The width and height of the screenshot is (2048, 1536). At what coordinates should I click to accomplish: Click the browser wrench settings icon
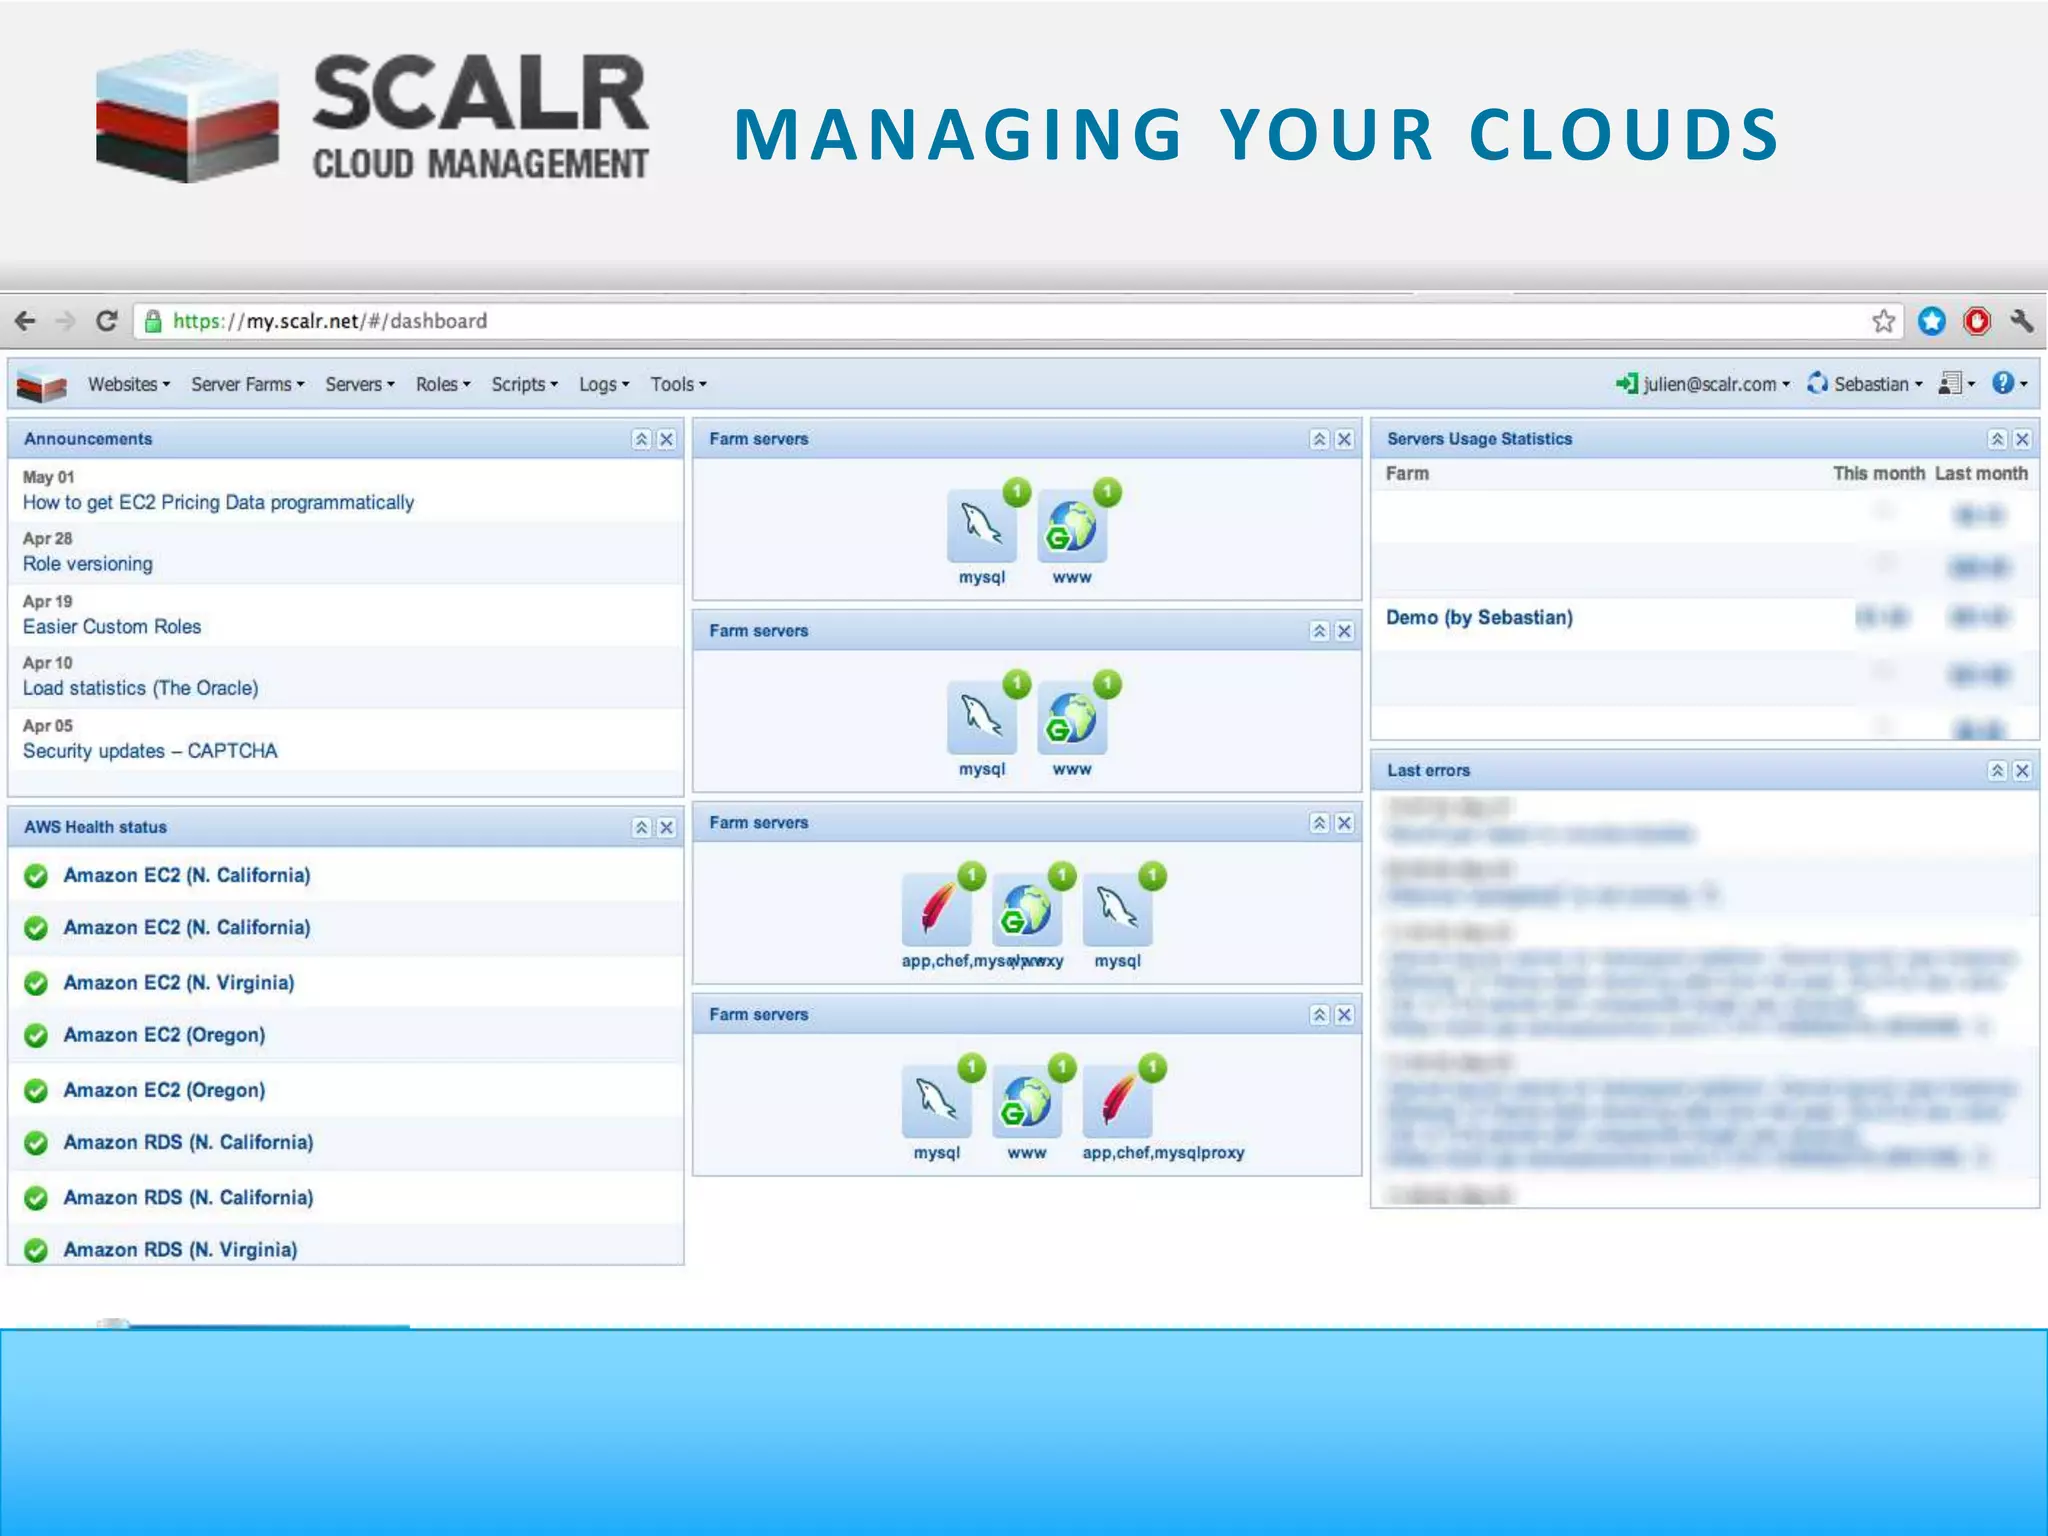coord(2021,321)
